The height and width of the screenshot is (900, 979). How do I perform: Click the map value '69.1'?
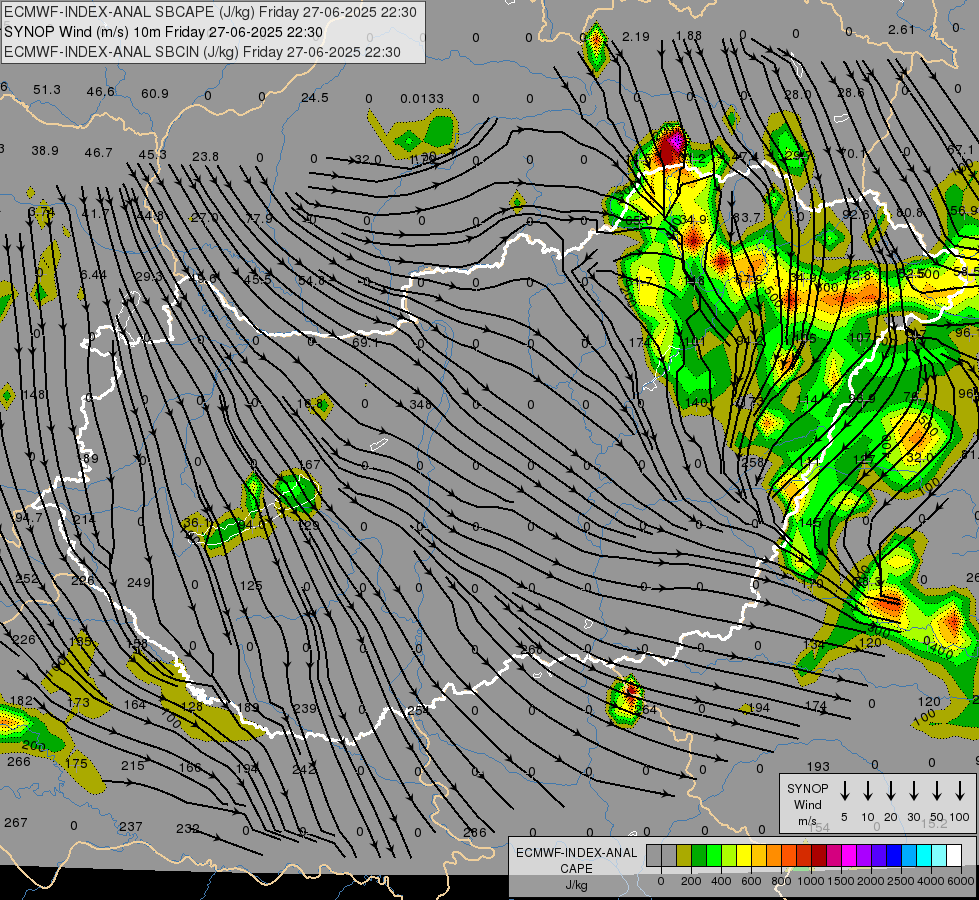click(365, 342)
